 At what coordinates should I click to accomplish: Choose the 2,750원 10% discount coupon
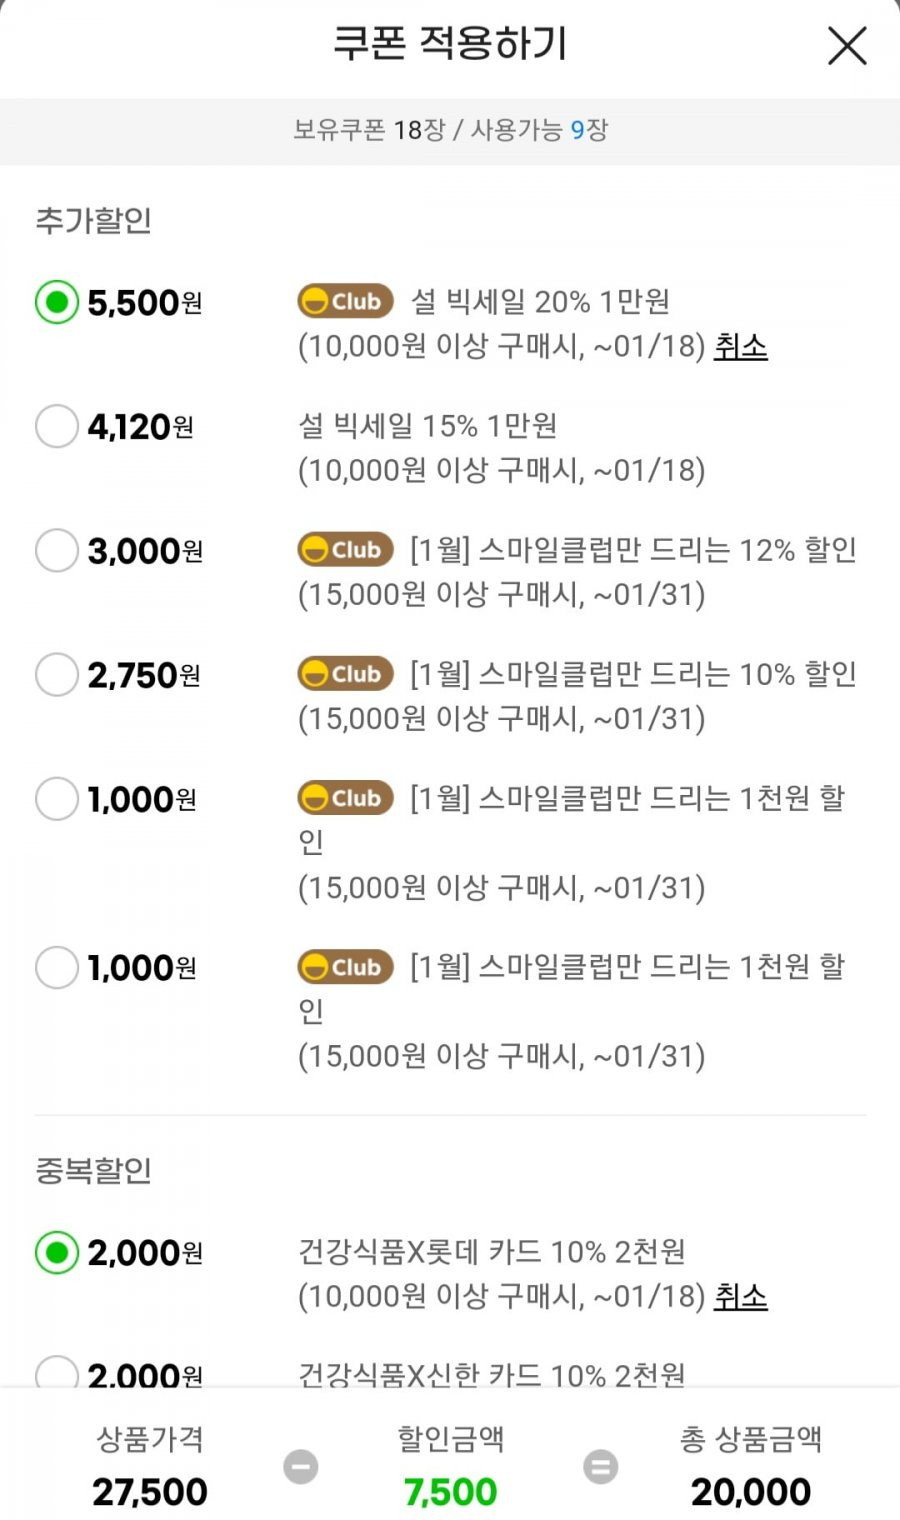pos(57,674)
